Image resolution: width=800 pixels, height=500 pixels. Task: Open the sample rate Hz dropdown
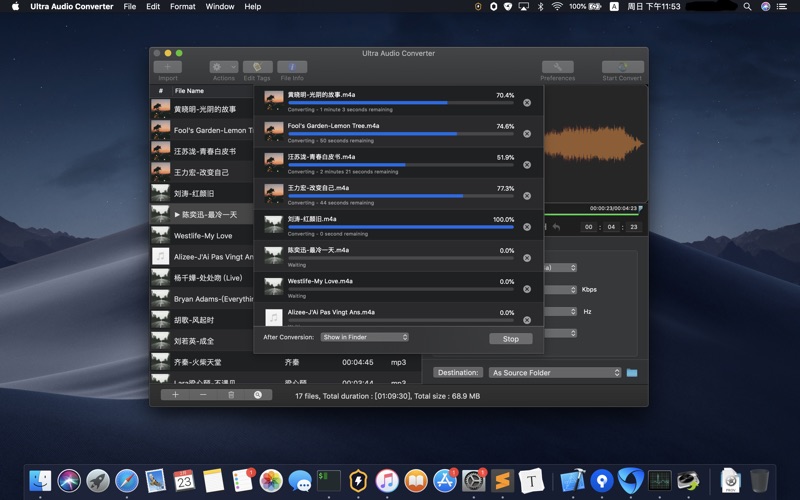pos(560,311)
